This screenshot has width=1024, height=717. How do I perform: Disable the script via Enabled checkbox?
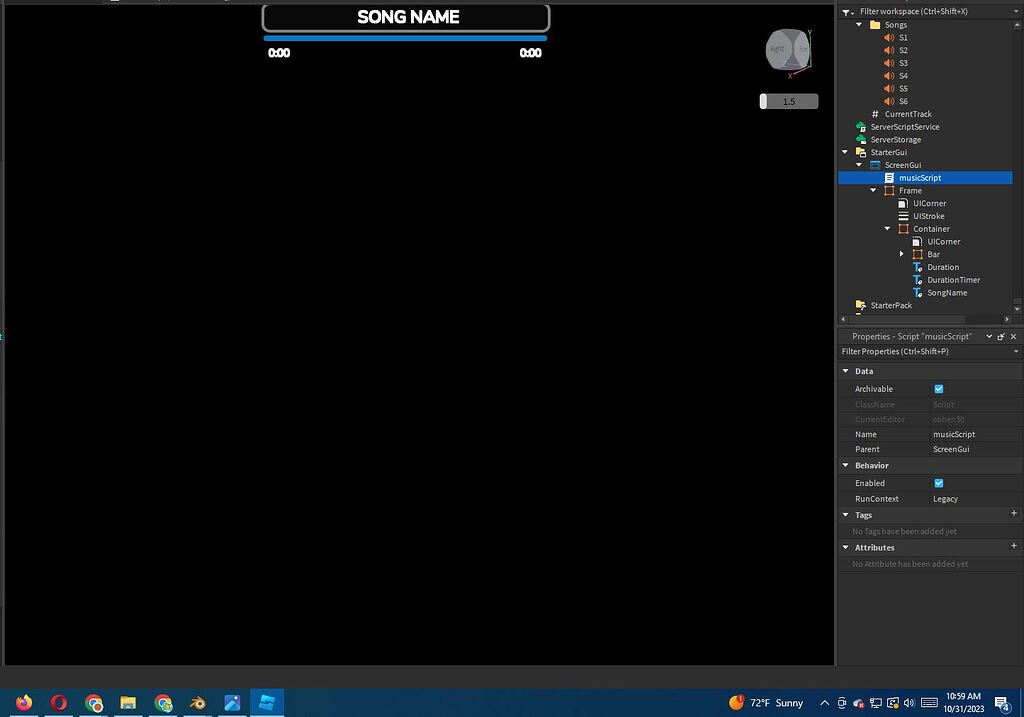(x=938, y=483)
